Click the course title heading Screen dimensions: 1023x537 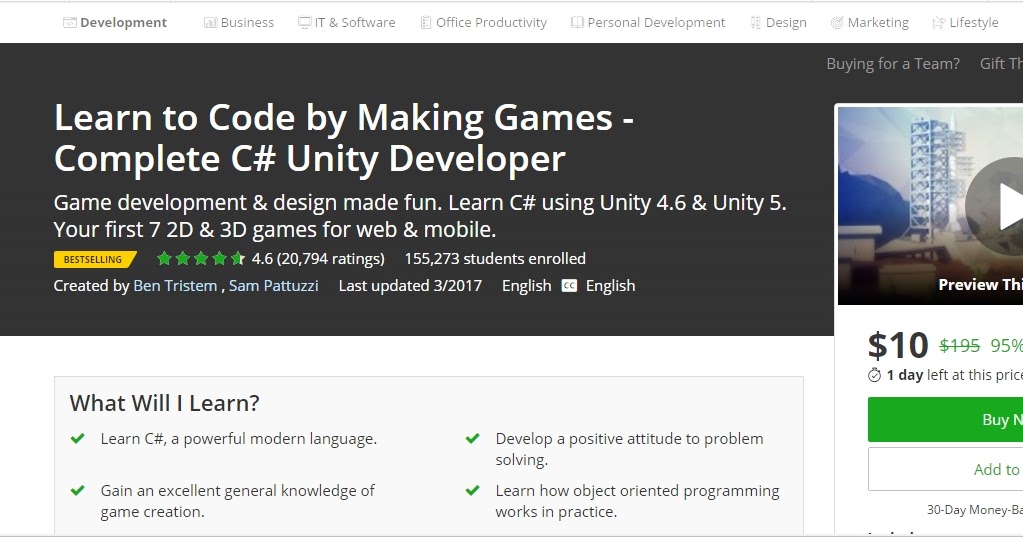coord(344,138)
